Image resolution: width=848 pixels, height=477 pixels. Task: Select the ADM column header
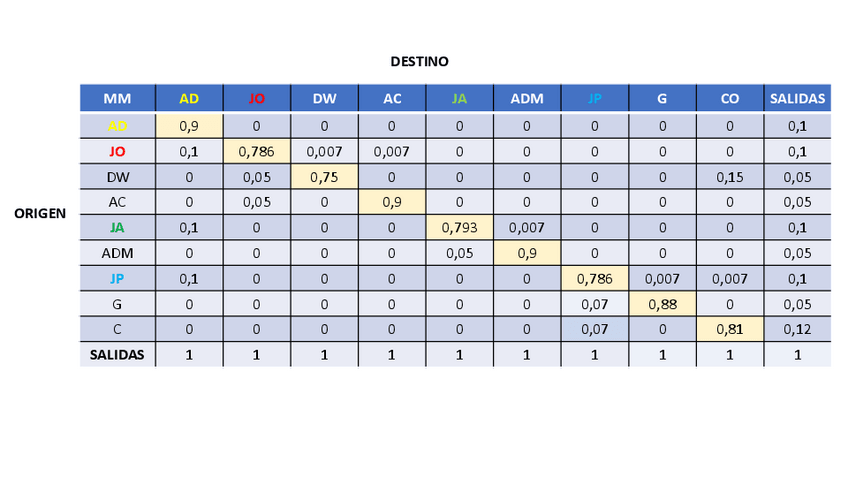[527, 98]
